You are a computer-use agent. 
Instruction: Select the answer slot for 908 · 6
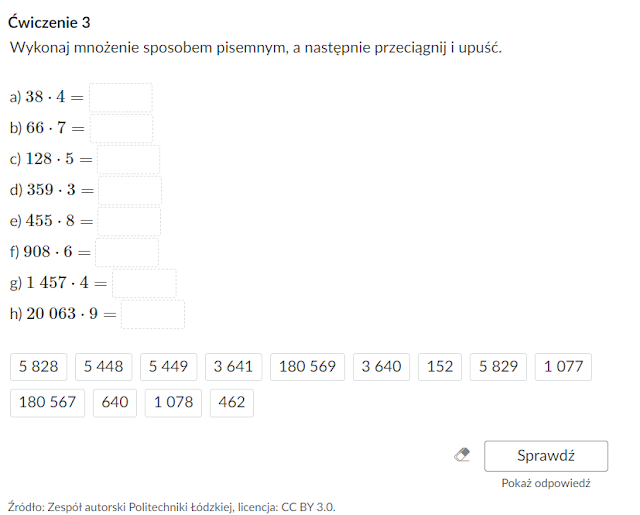127,253
